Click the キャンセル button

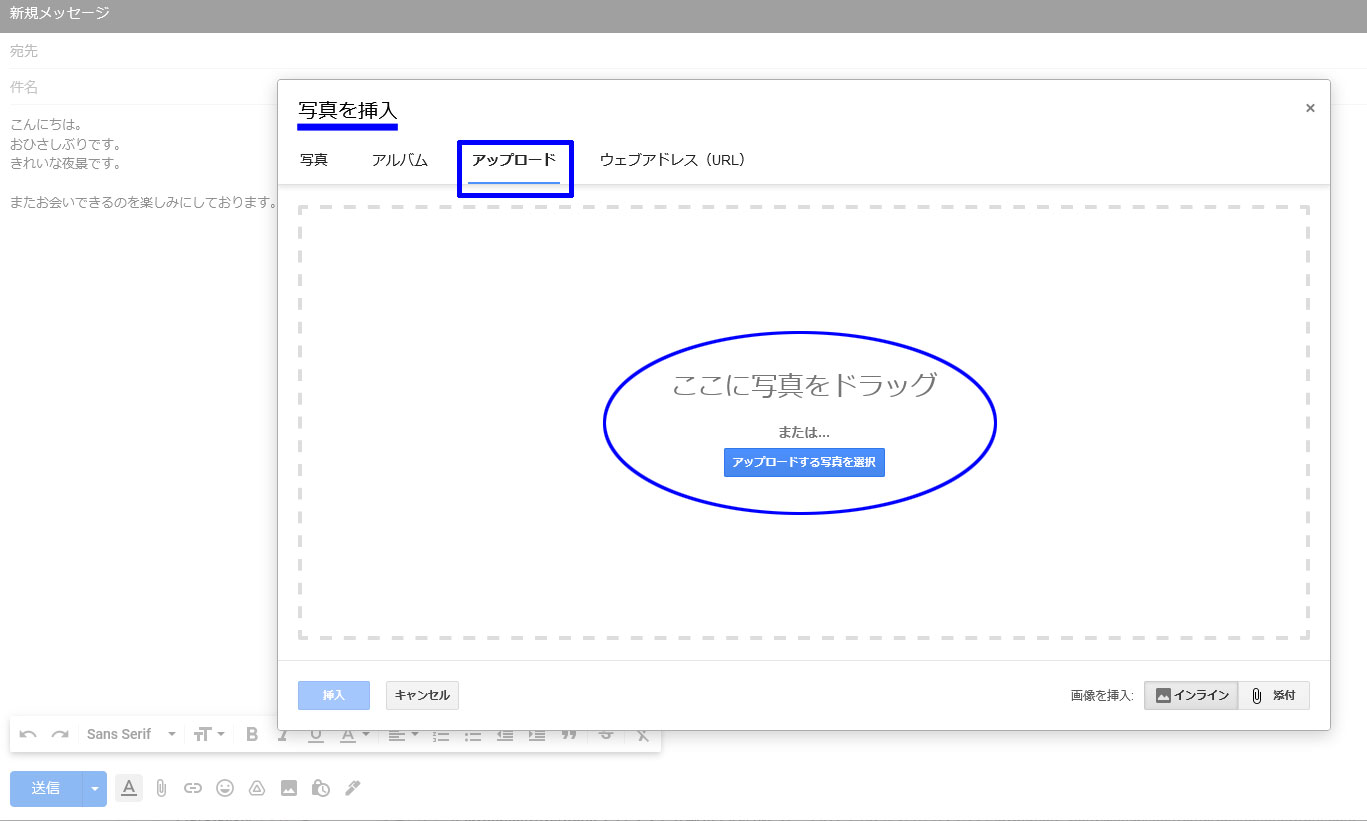click(x=422, y=695)
